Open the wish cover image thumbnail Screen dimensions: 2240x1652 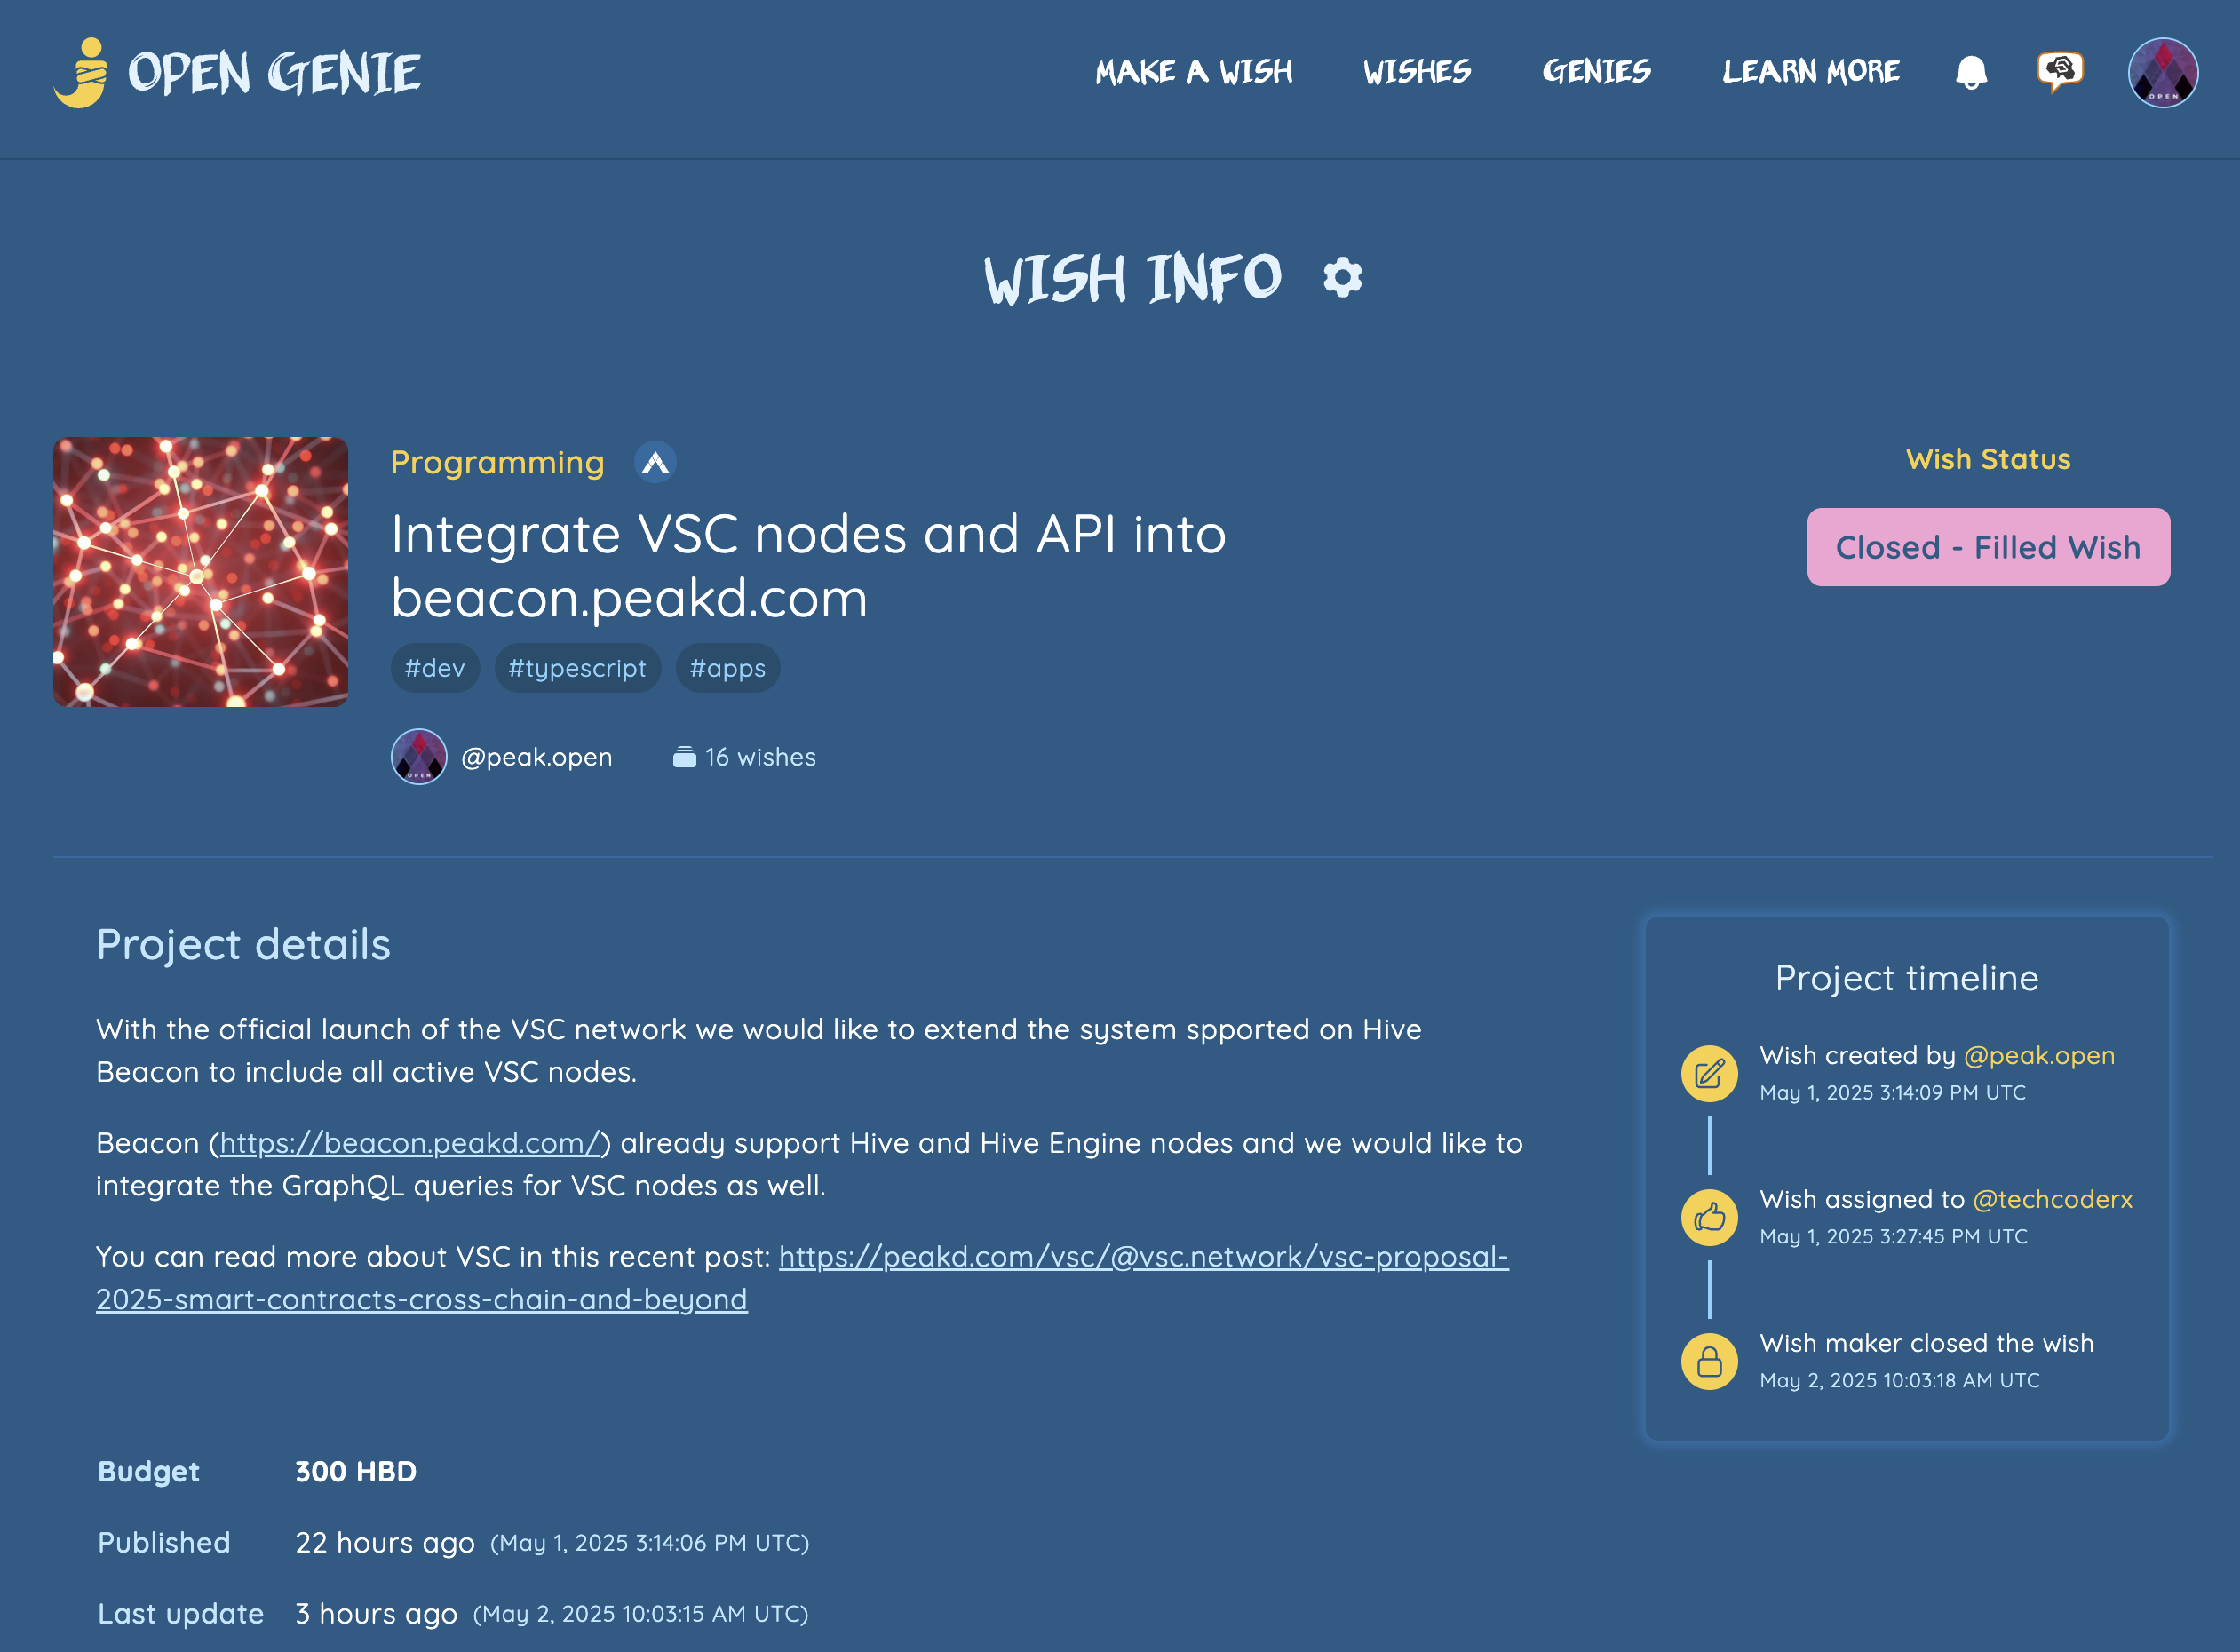tap(201, 572)
